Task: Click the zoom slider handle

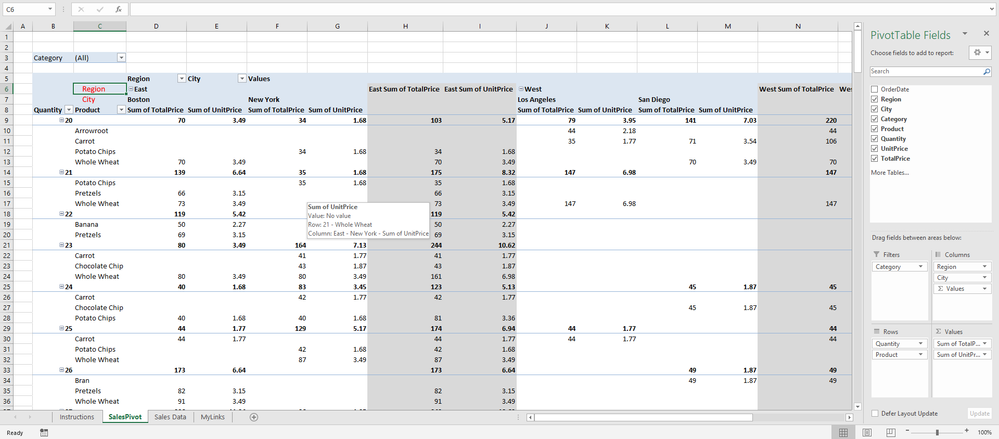Action: pos(937,433)
